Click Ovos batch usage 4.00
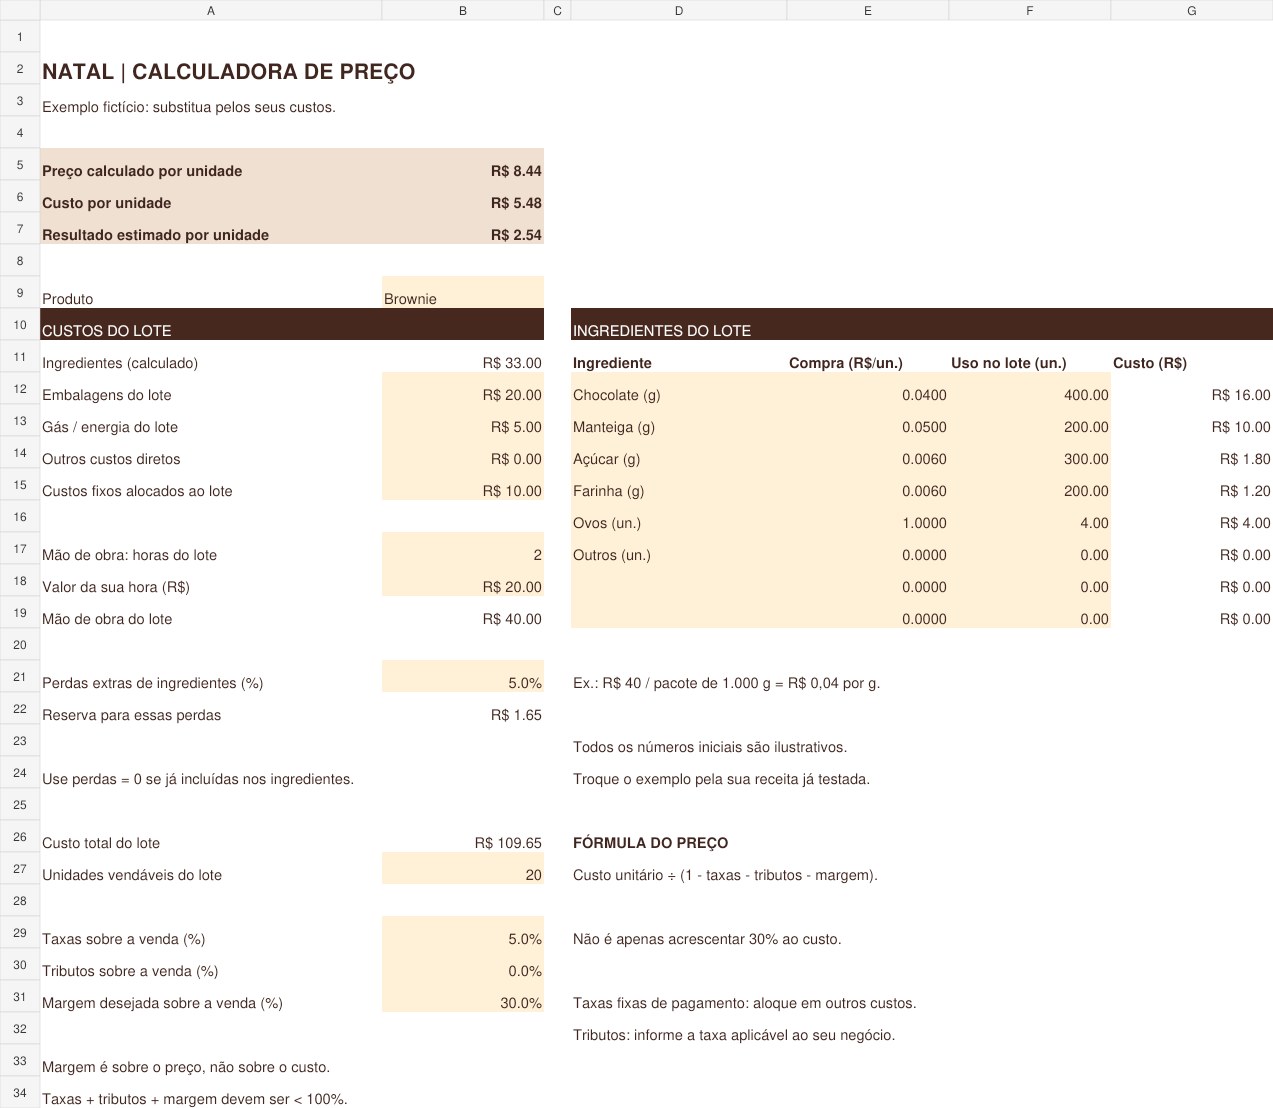This screenshot has height=1108, width=1273. coord(1030,516)
